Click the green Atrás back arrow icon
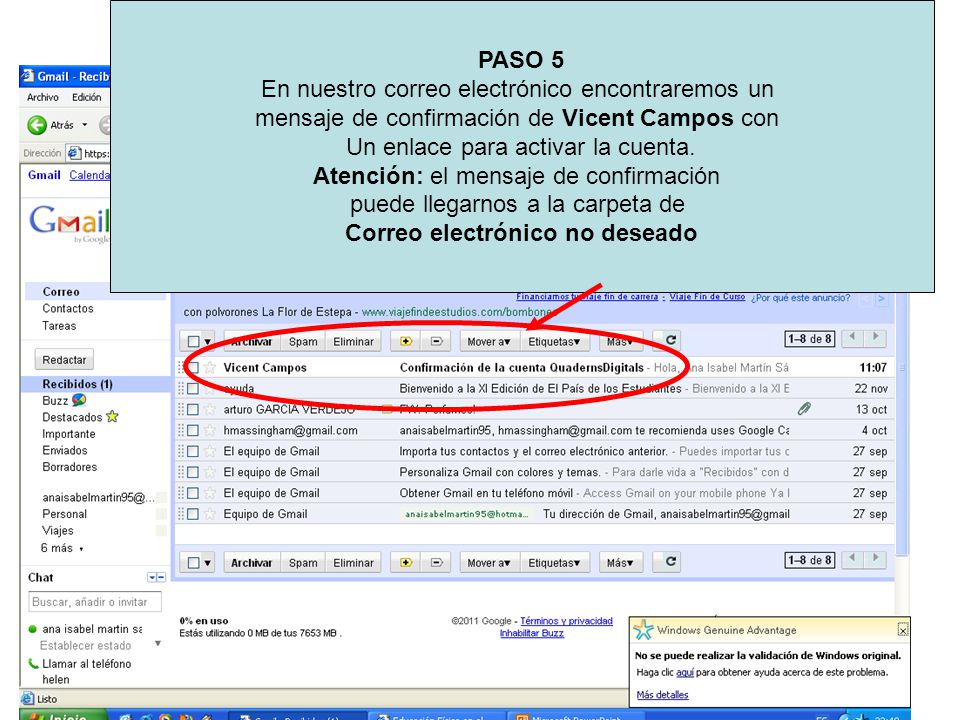The image size is (960, 720). pos(37,125)
